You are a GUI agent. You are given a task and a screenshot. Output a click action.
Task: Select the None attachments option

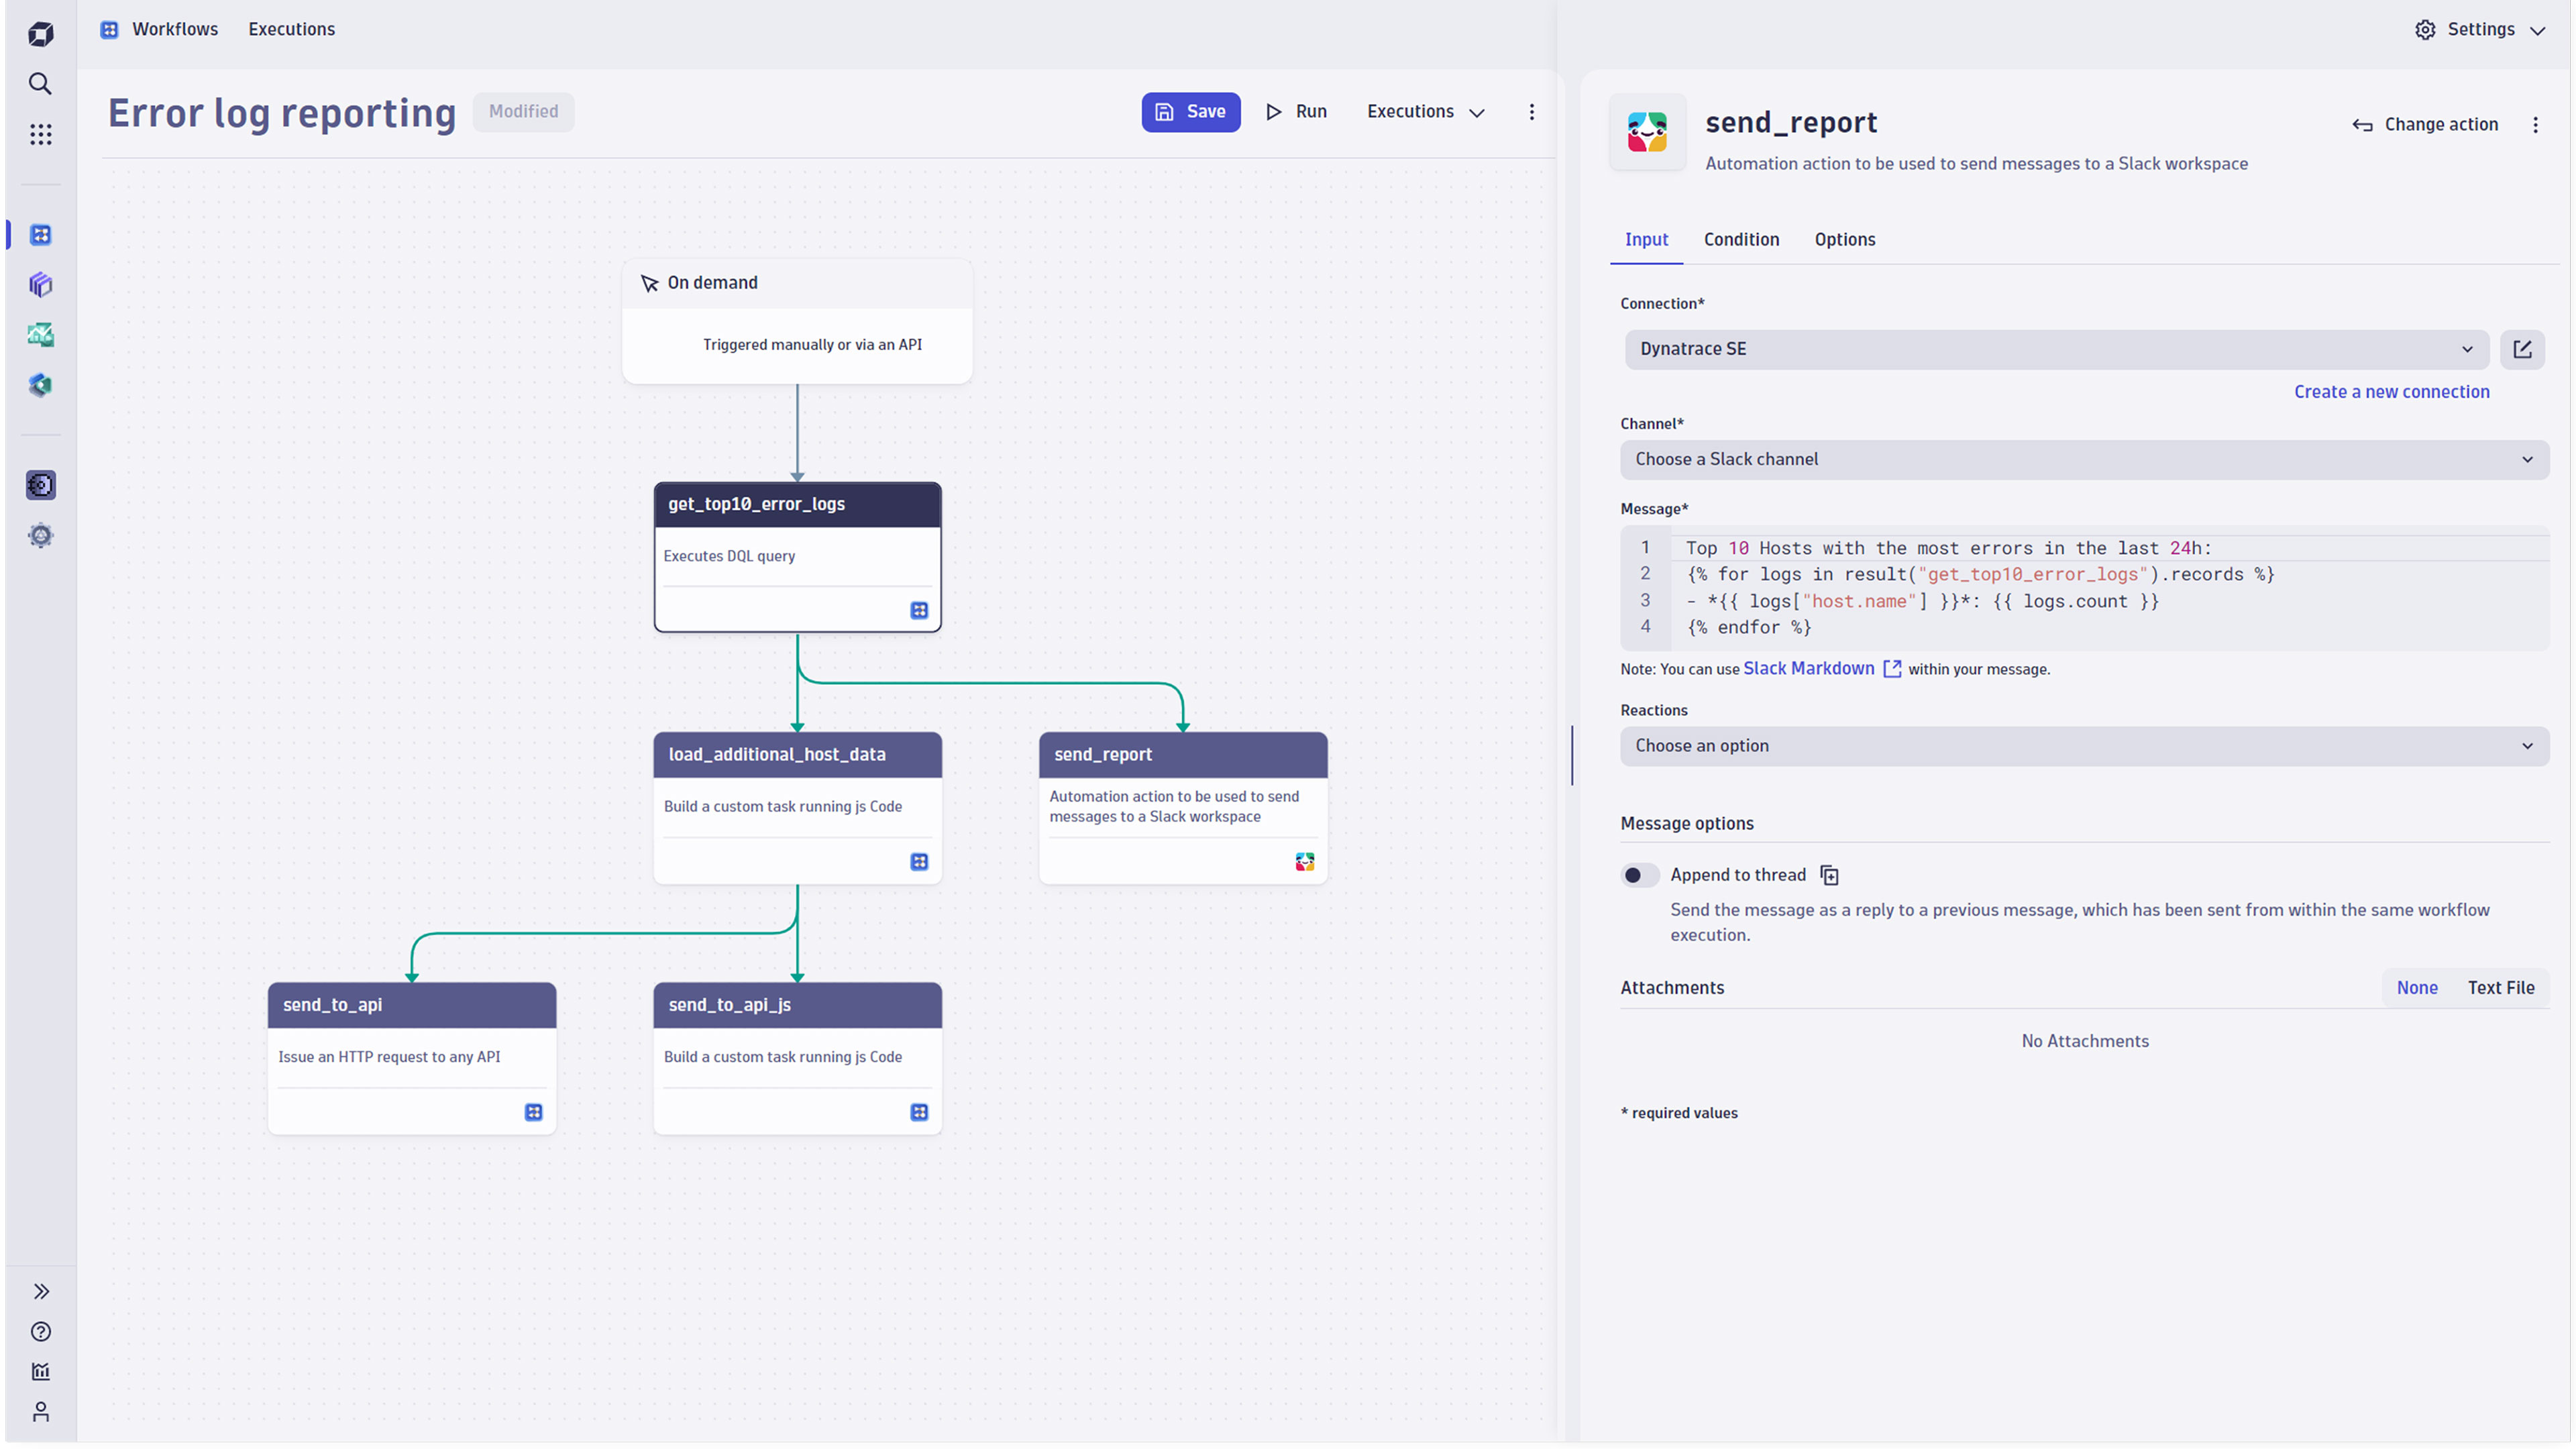click(x=2417, y=987)
